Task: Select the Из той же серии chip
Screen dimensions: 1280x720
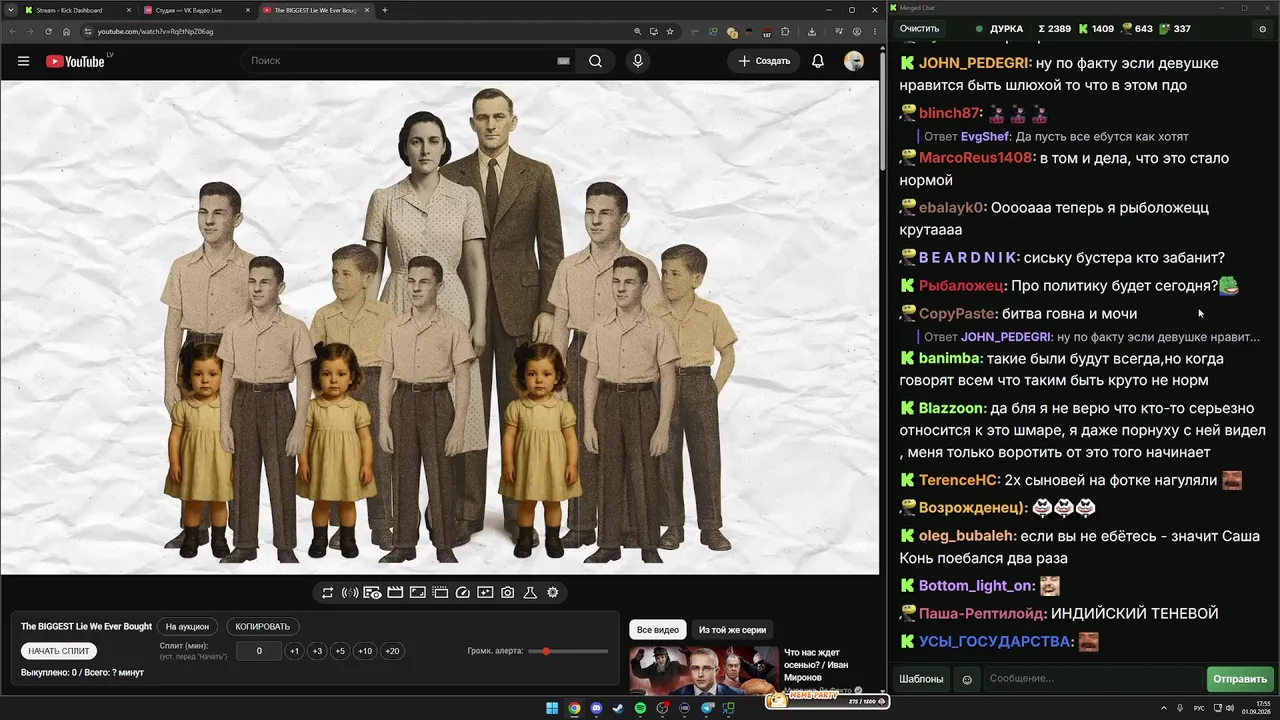Action: click(x=732, y=630)
